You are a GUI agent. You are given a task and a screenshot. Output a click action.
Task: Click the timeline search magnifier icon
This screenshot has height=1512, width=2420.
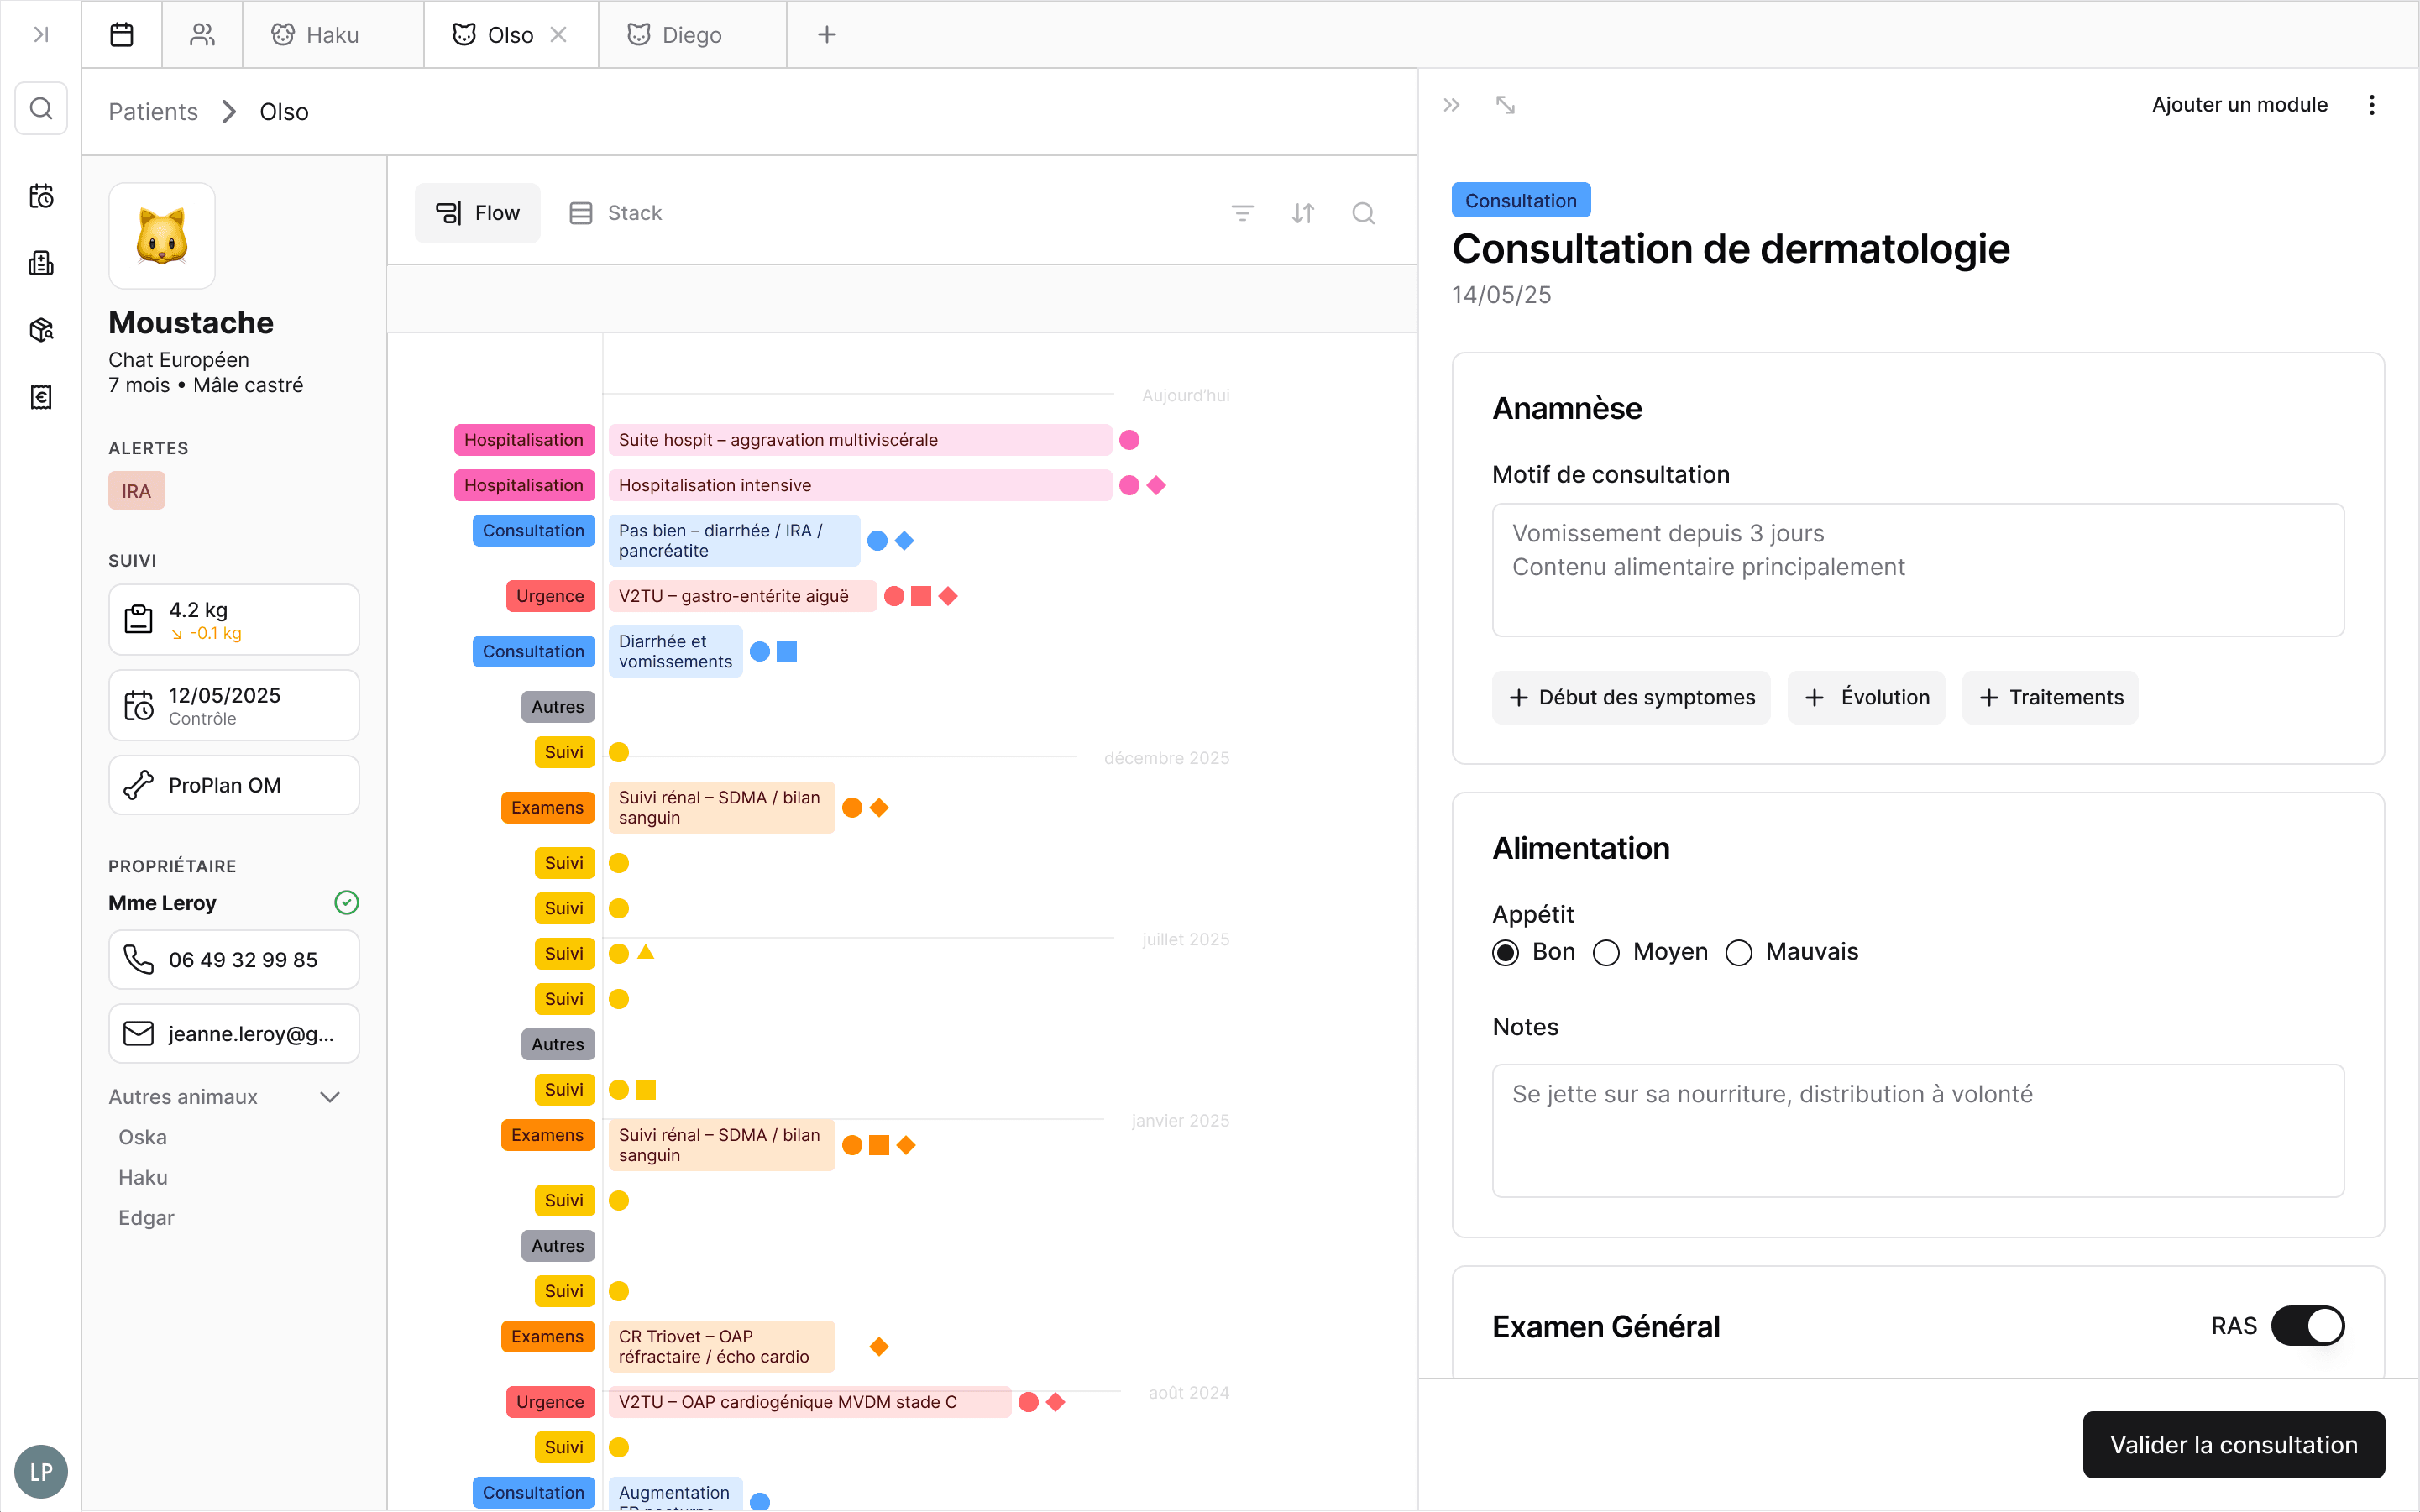1363,213
